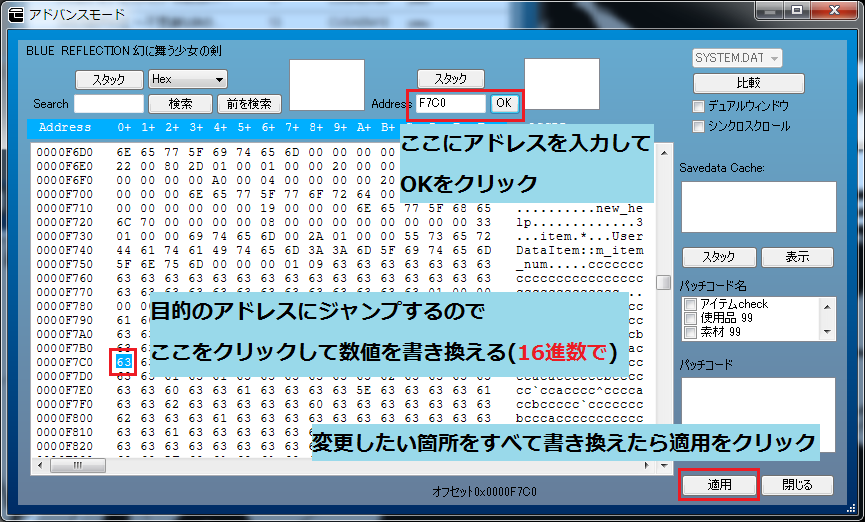Screen dimensions: 865x523
Task: Click the 適用 apply button
Action: pos(719,485)
